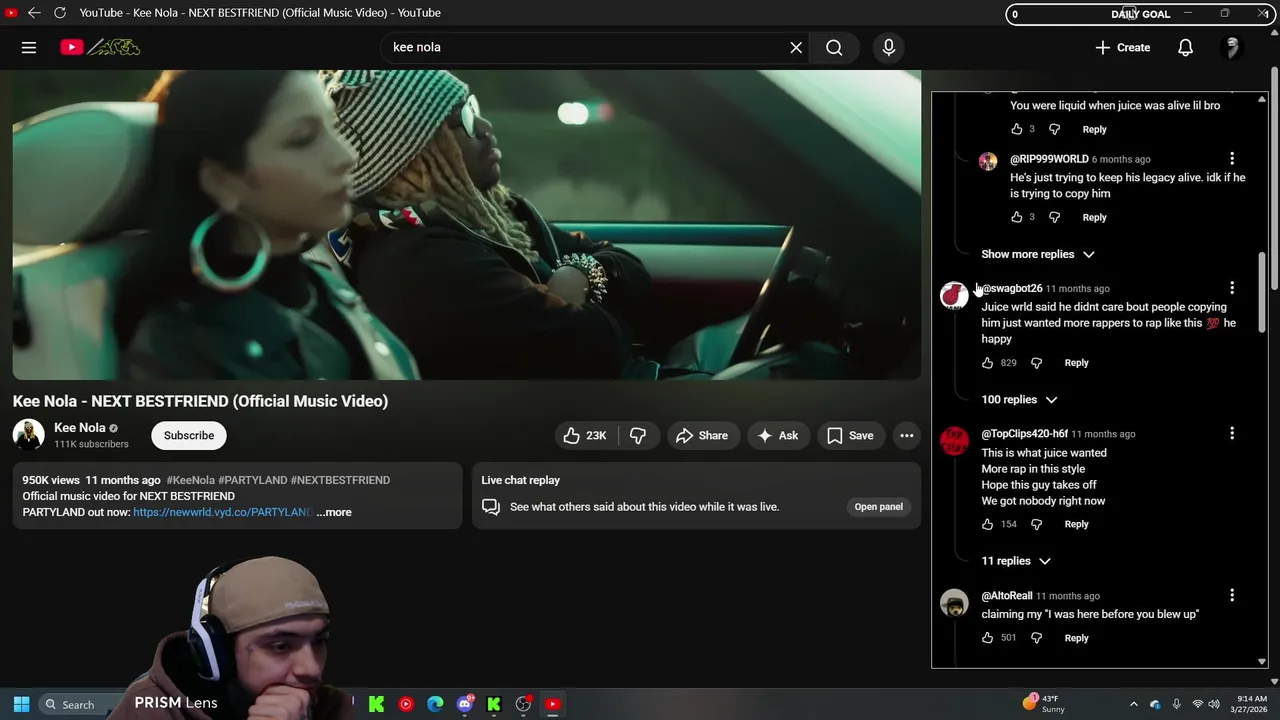Reply to @AltoReall comment
Viewport: 1280px width, 720px height.
pyautogui.click(x=1076, y=638)
